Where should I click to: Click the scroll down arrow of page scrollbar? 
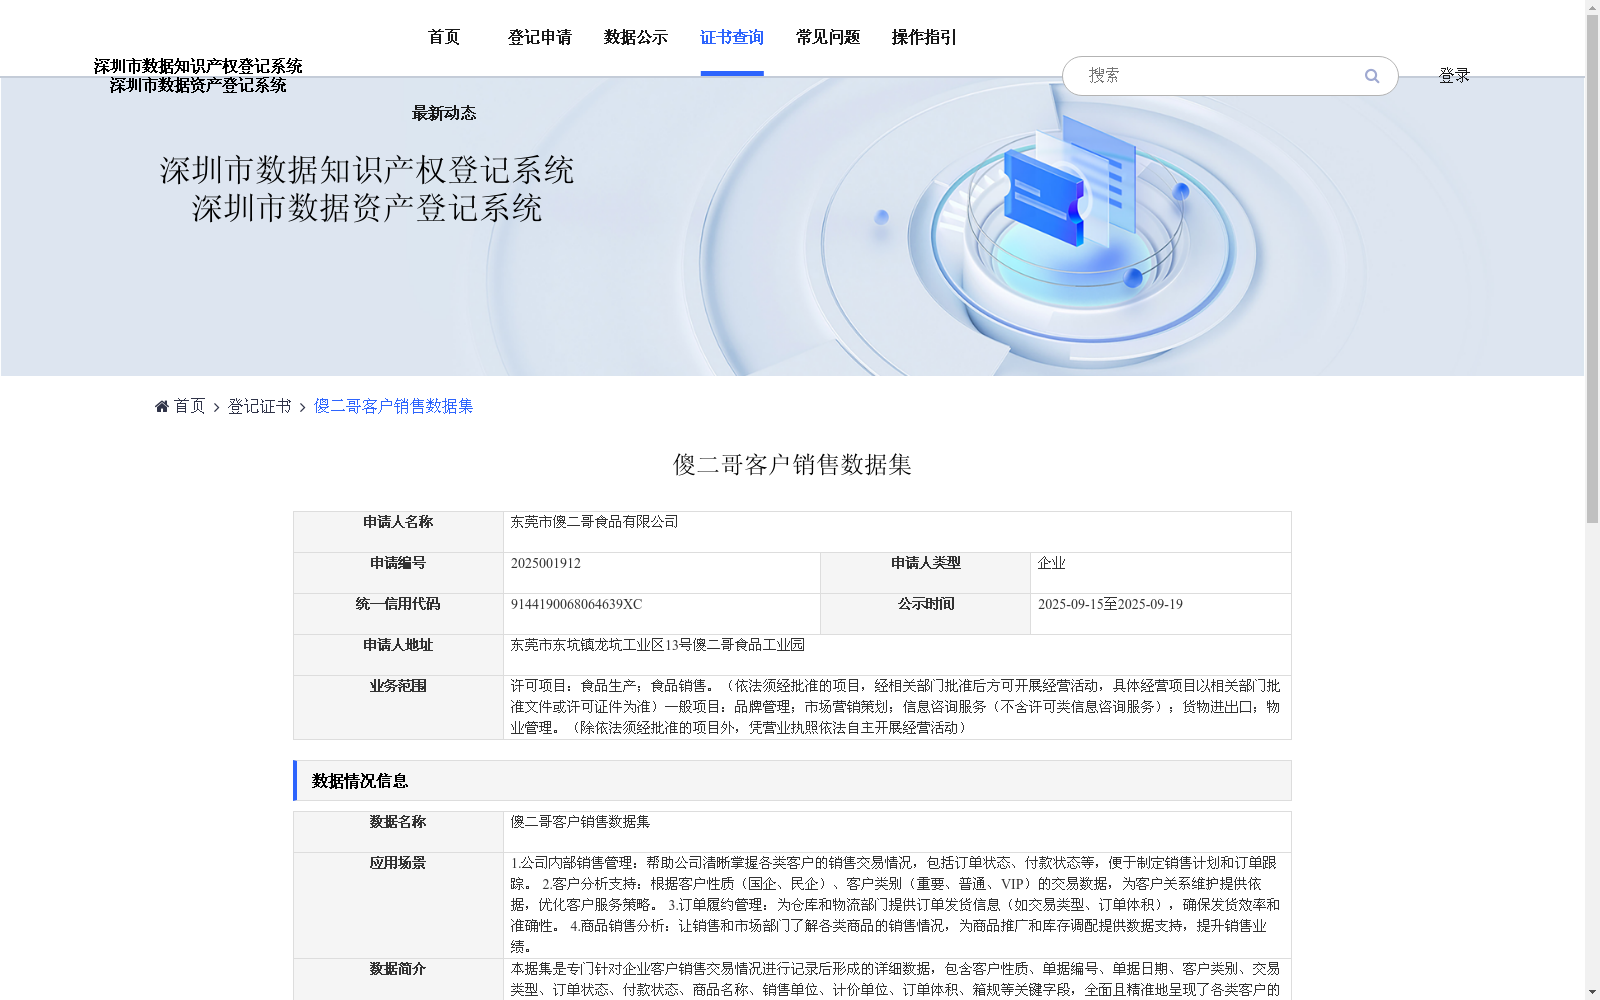[1592, 992]
